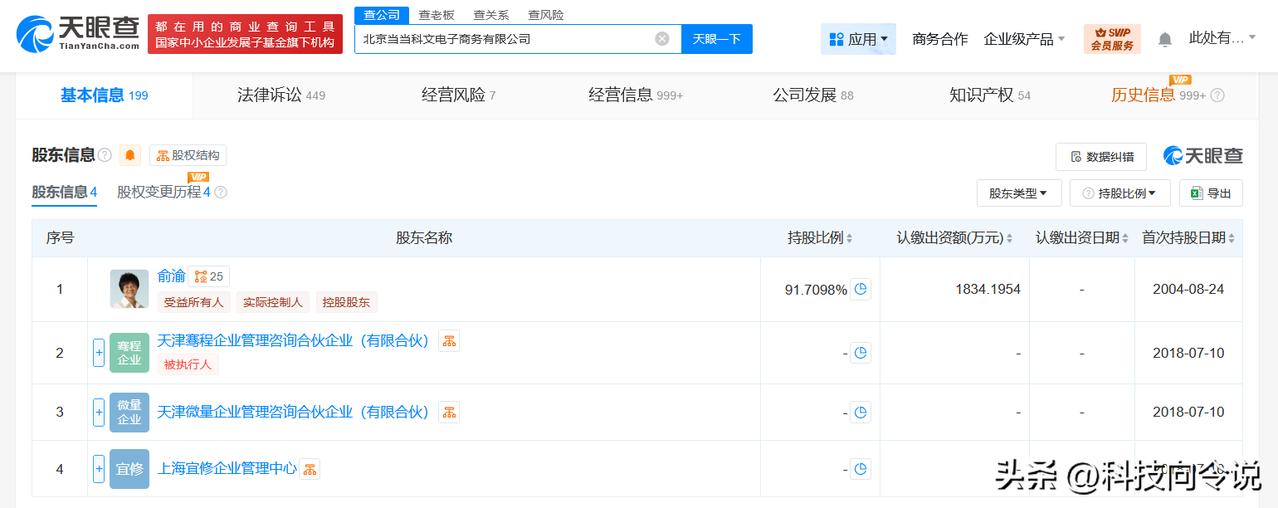Screen dimensions: 1278x508
Task: Open the 持股比例 filter dropdown
Action: tap(1120, 193)
